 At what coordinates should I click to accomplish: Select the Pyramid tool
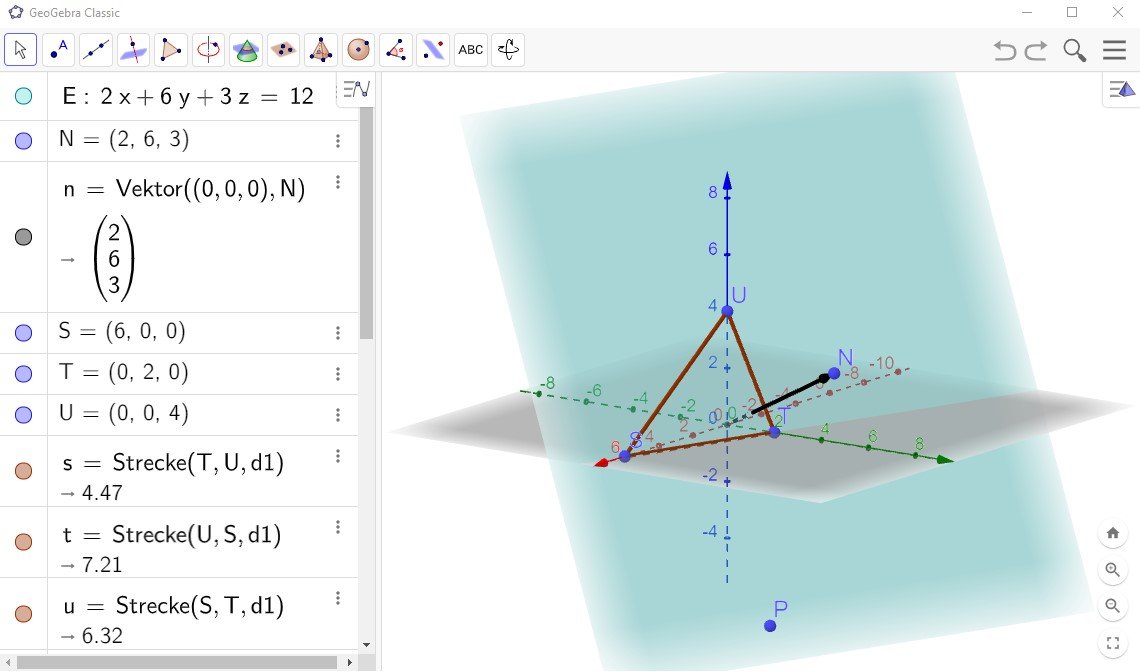coord(320,49)
